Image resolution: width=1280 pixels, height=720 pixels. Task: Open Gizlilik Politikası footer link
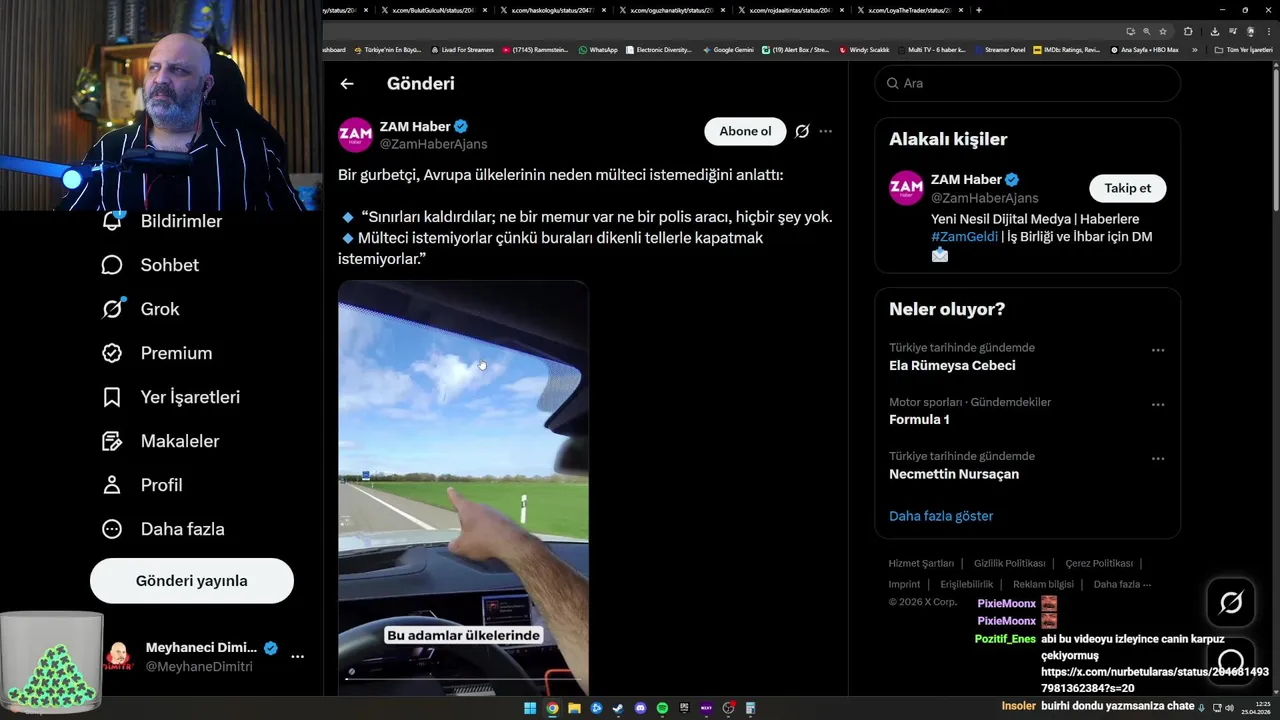(x=1009, y=563)
